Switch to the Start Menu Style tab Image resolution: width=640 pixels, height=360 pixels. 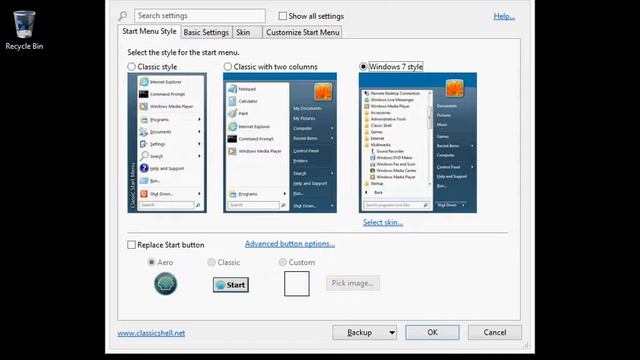(149, 31)
